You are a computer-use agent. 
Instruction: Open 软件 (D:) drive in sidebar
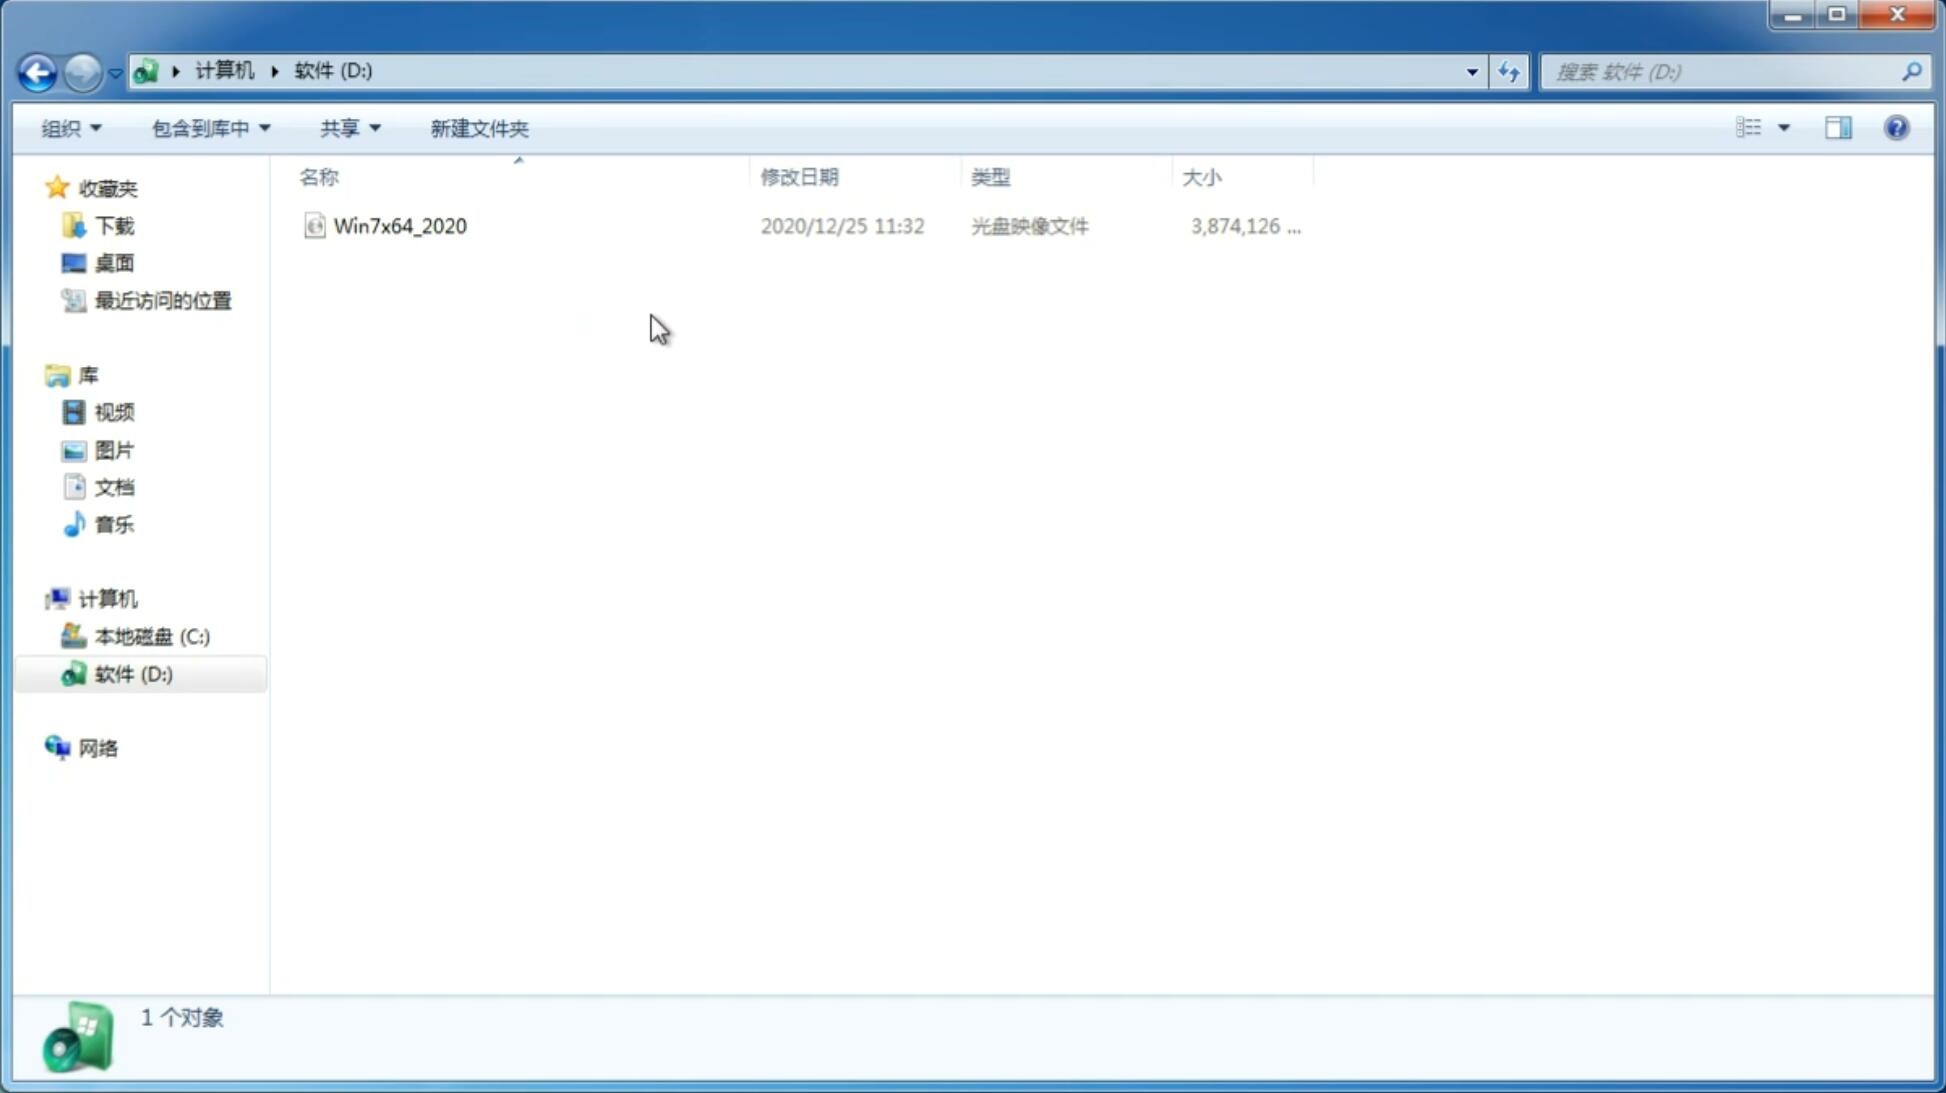click(132, 673)
